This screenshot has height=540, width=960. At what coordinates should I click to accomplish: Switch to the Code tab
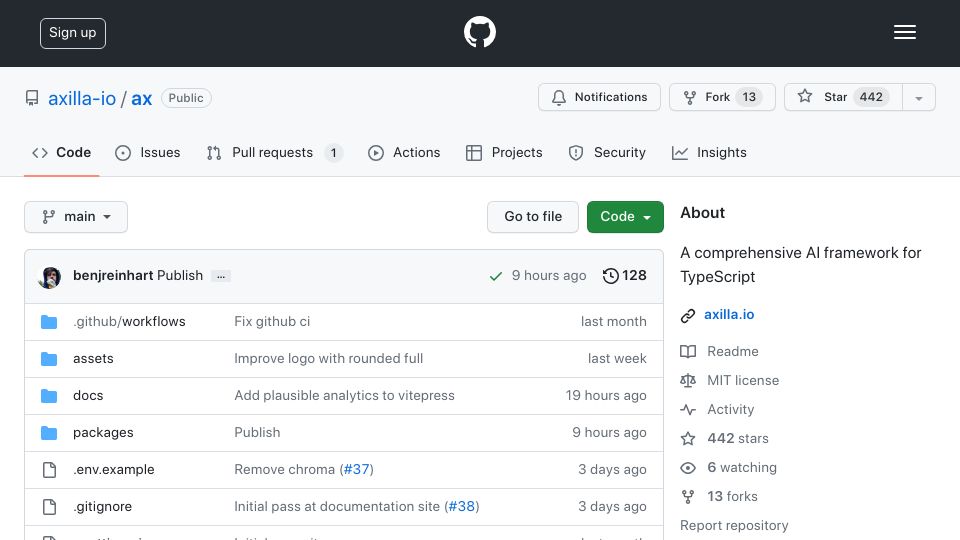pyautogui.click(x=61, y=152)
